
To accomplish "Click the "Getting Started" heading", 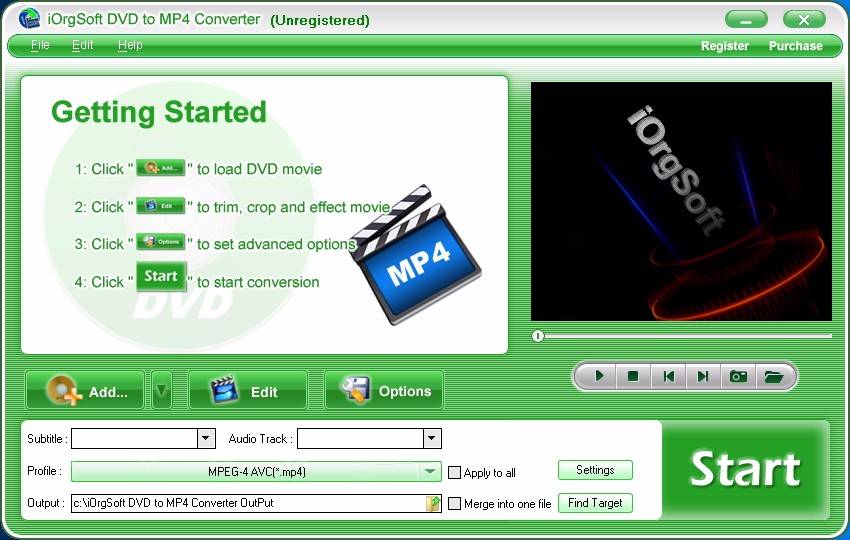I will coord(159,113).
